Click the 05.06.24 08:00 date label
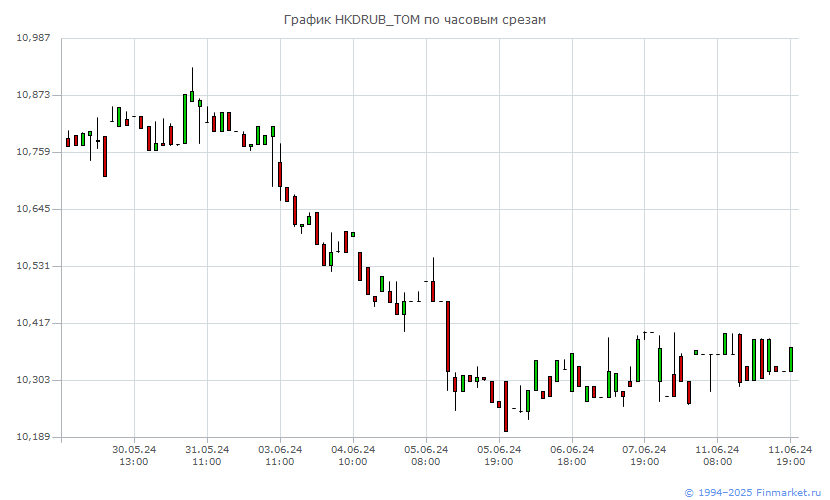Screen dimensions: 830x500 426,456
